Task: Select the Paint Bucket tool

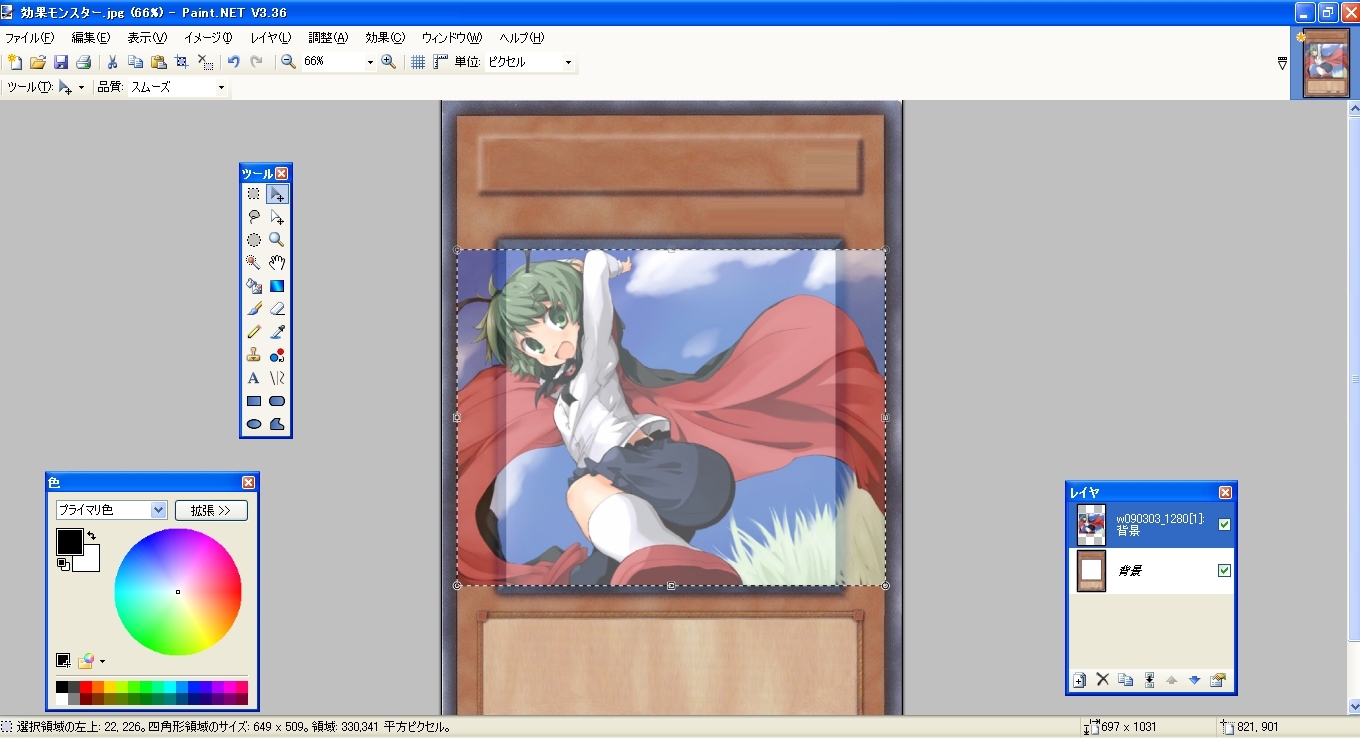Action: [254, 286]
